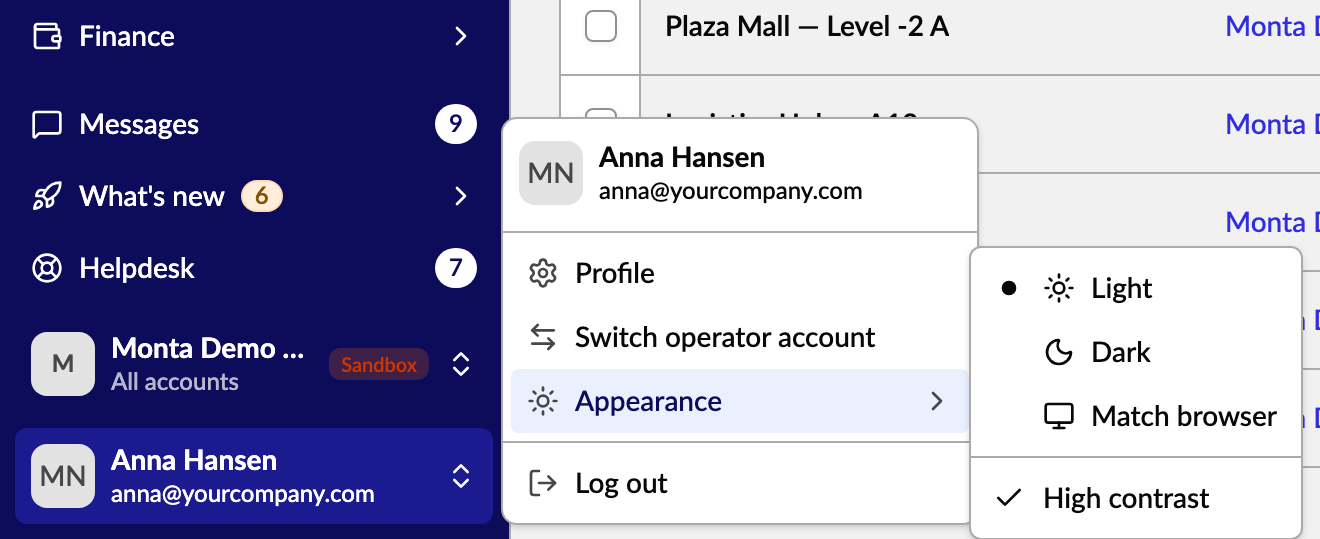Viewport: 1320px width, 539px height.
Task: Check the Plaza Mall row checkbox
Action: click(601, 26)
